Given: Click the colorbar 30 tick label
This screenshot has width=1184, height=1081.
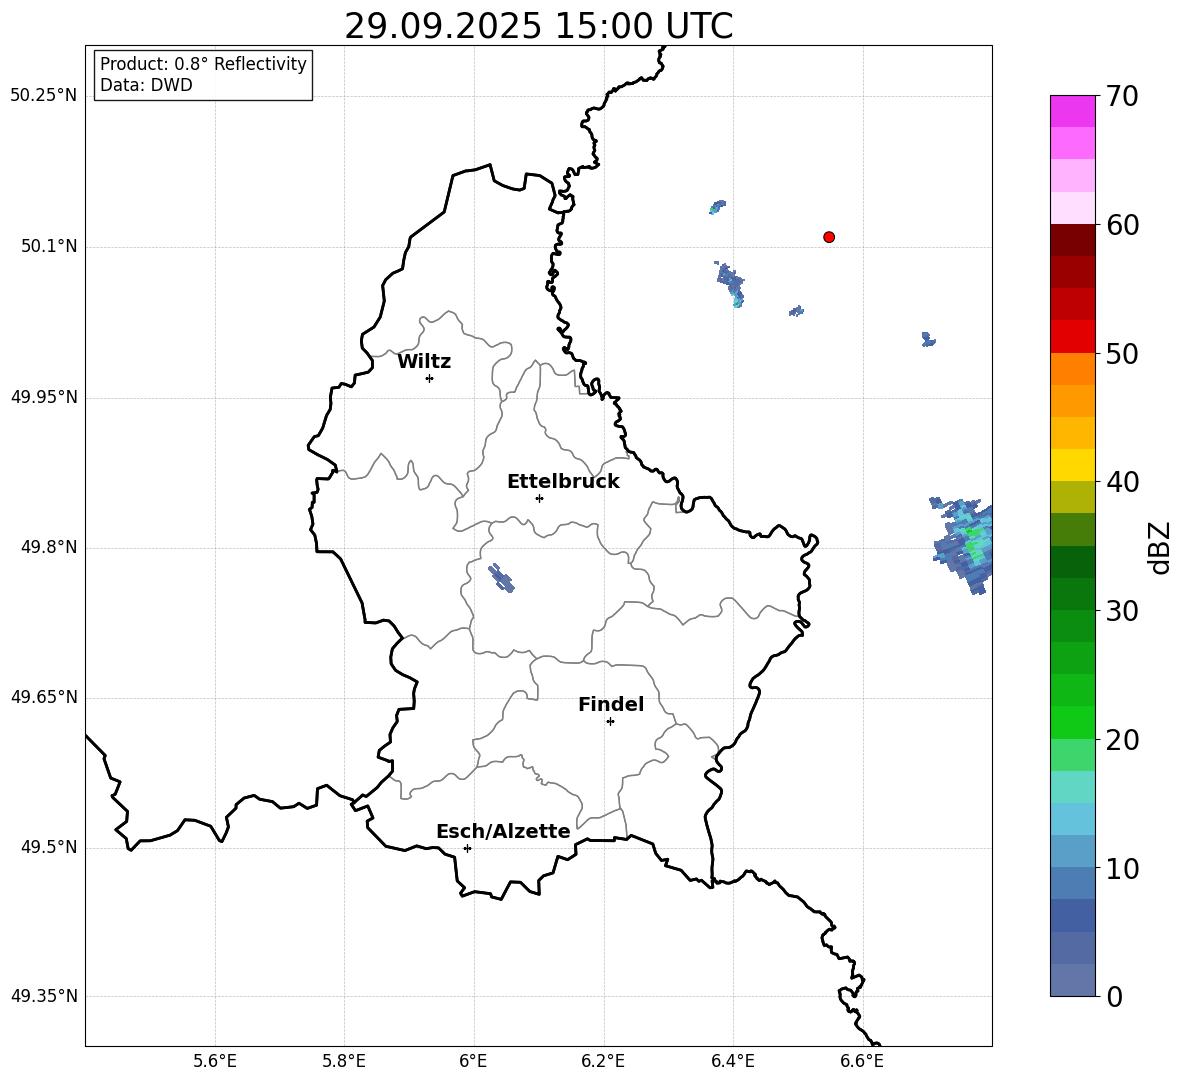Looking at the screenshot, I should click(1122, 610).
